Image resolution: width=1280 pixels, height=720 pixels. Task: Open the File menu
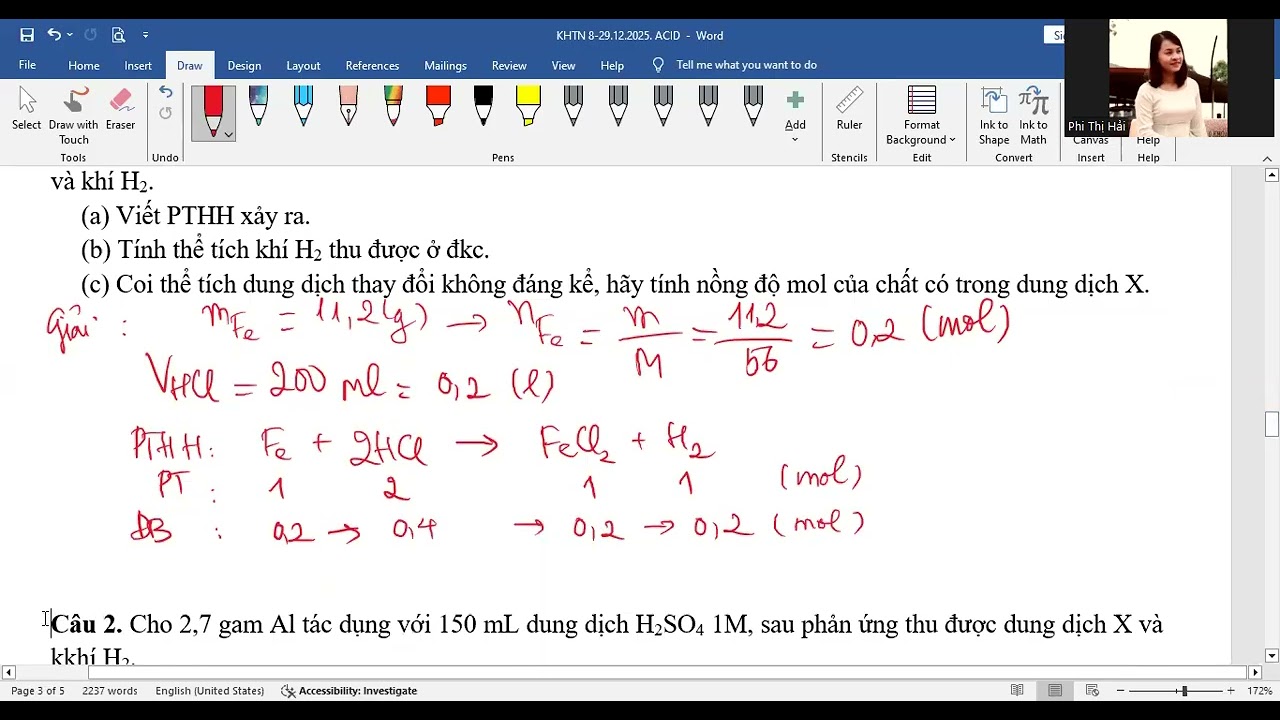pos(27,65)
